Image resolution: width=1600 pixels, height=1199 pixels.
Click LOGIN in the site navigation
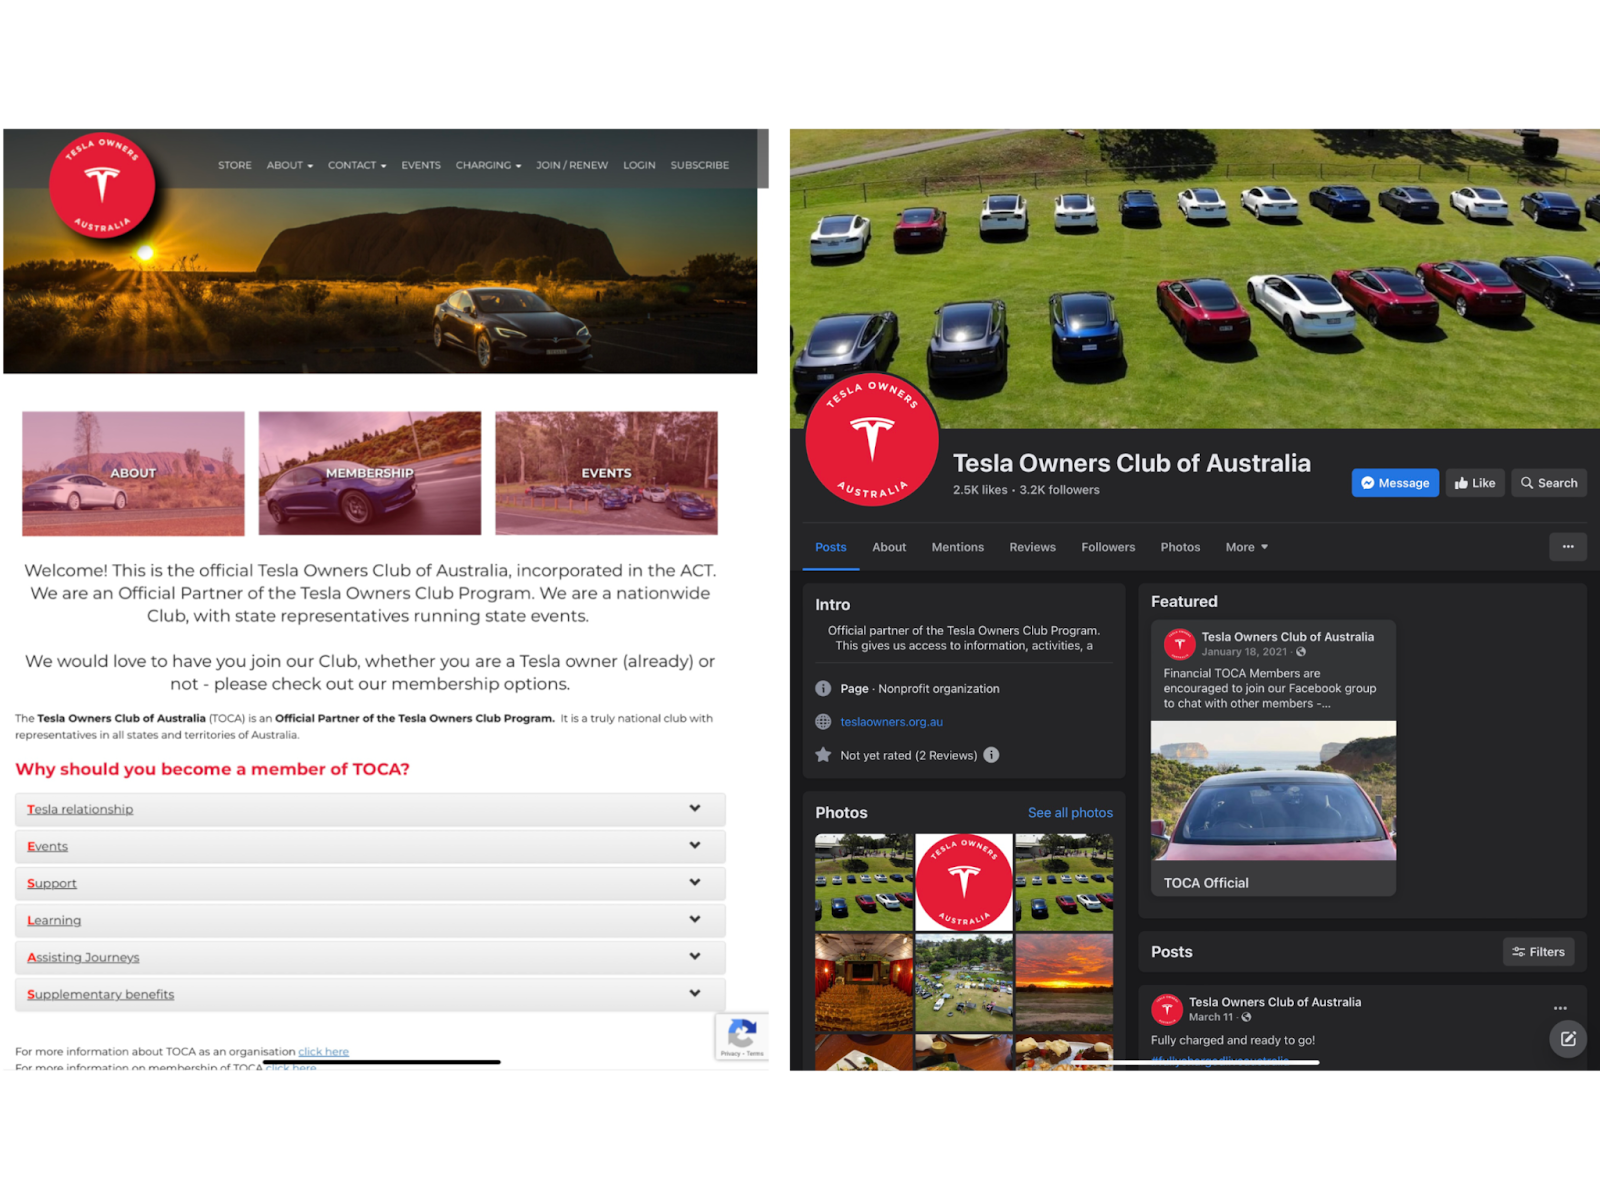pyautogui.click(x=639, y=165)
